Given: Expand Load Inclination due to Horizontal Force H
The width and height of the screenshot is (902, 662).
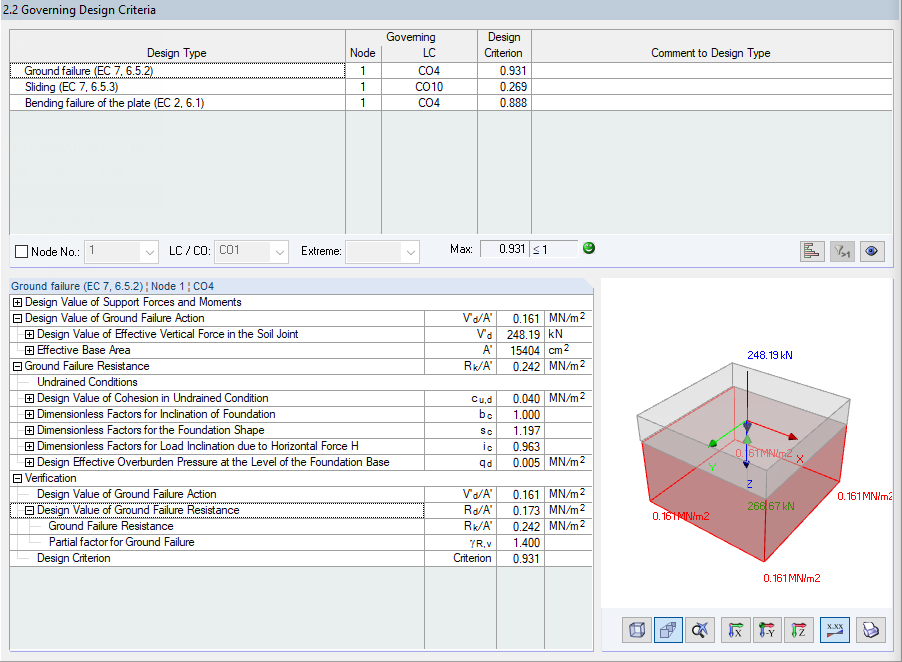Looking at the screenshot, I should point(29,446).
